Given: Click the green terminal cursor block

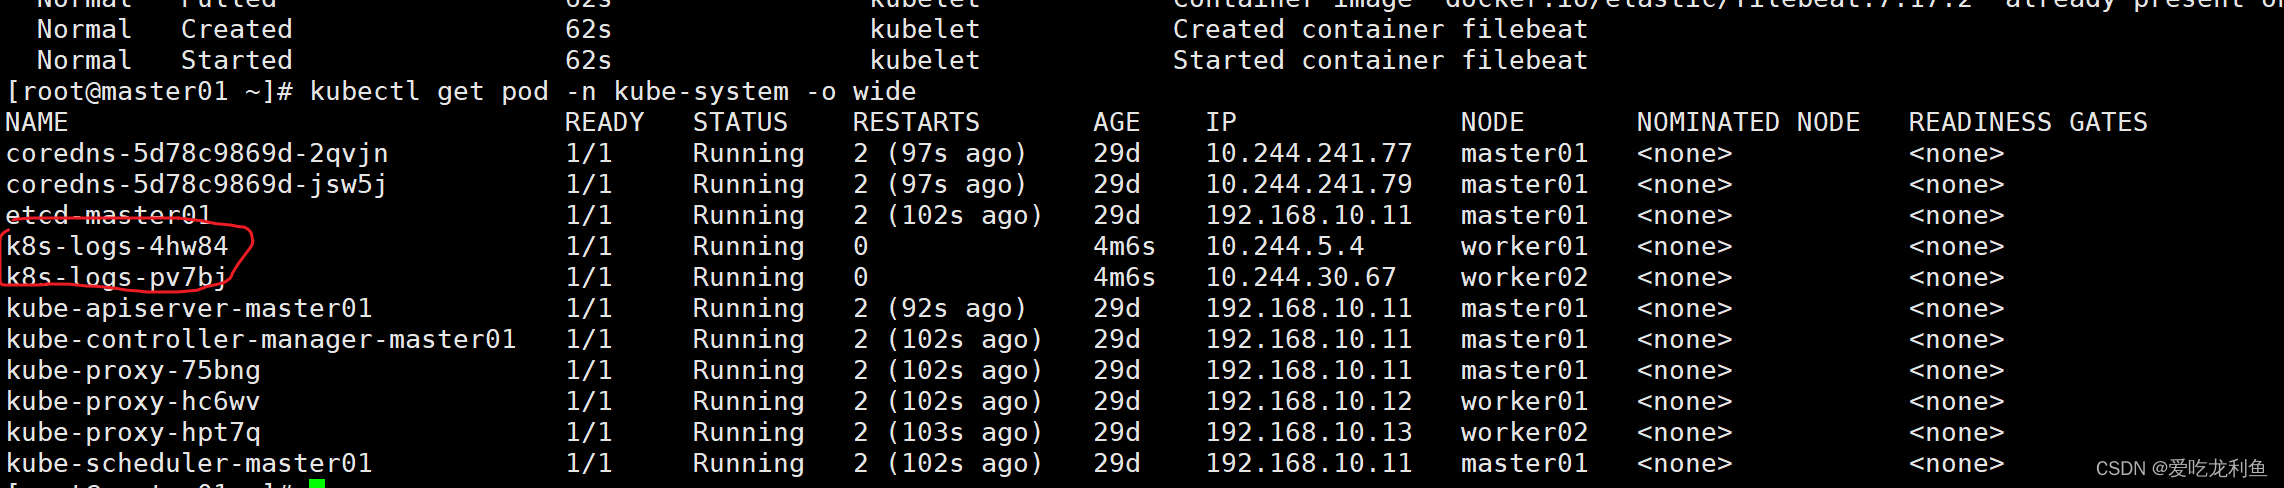Looking at the screenshot, I should tap(317, 483).
